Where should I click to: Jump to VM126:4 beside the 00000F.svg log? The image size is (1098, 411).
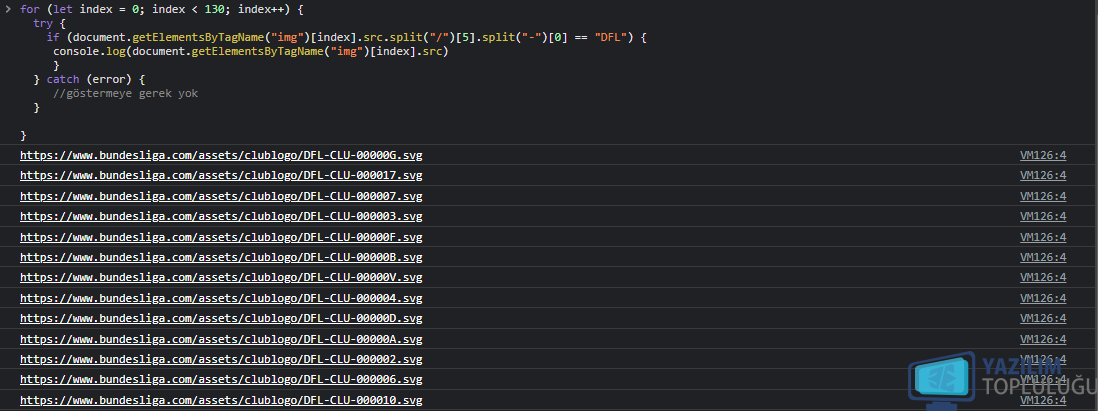(1043, 237)
